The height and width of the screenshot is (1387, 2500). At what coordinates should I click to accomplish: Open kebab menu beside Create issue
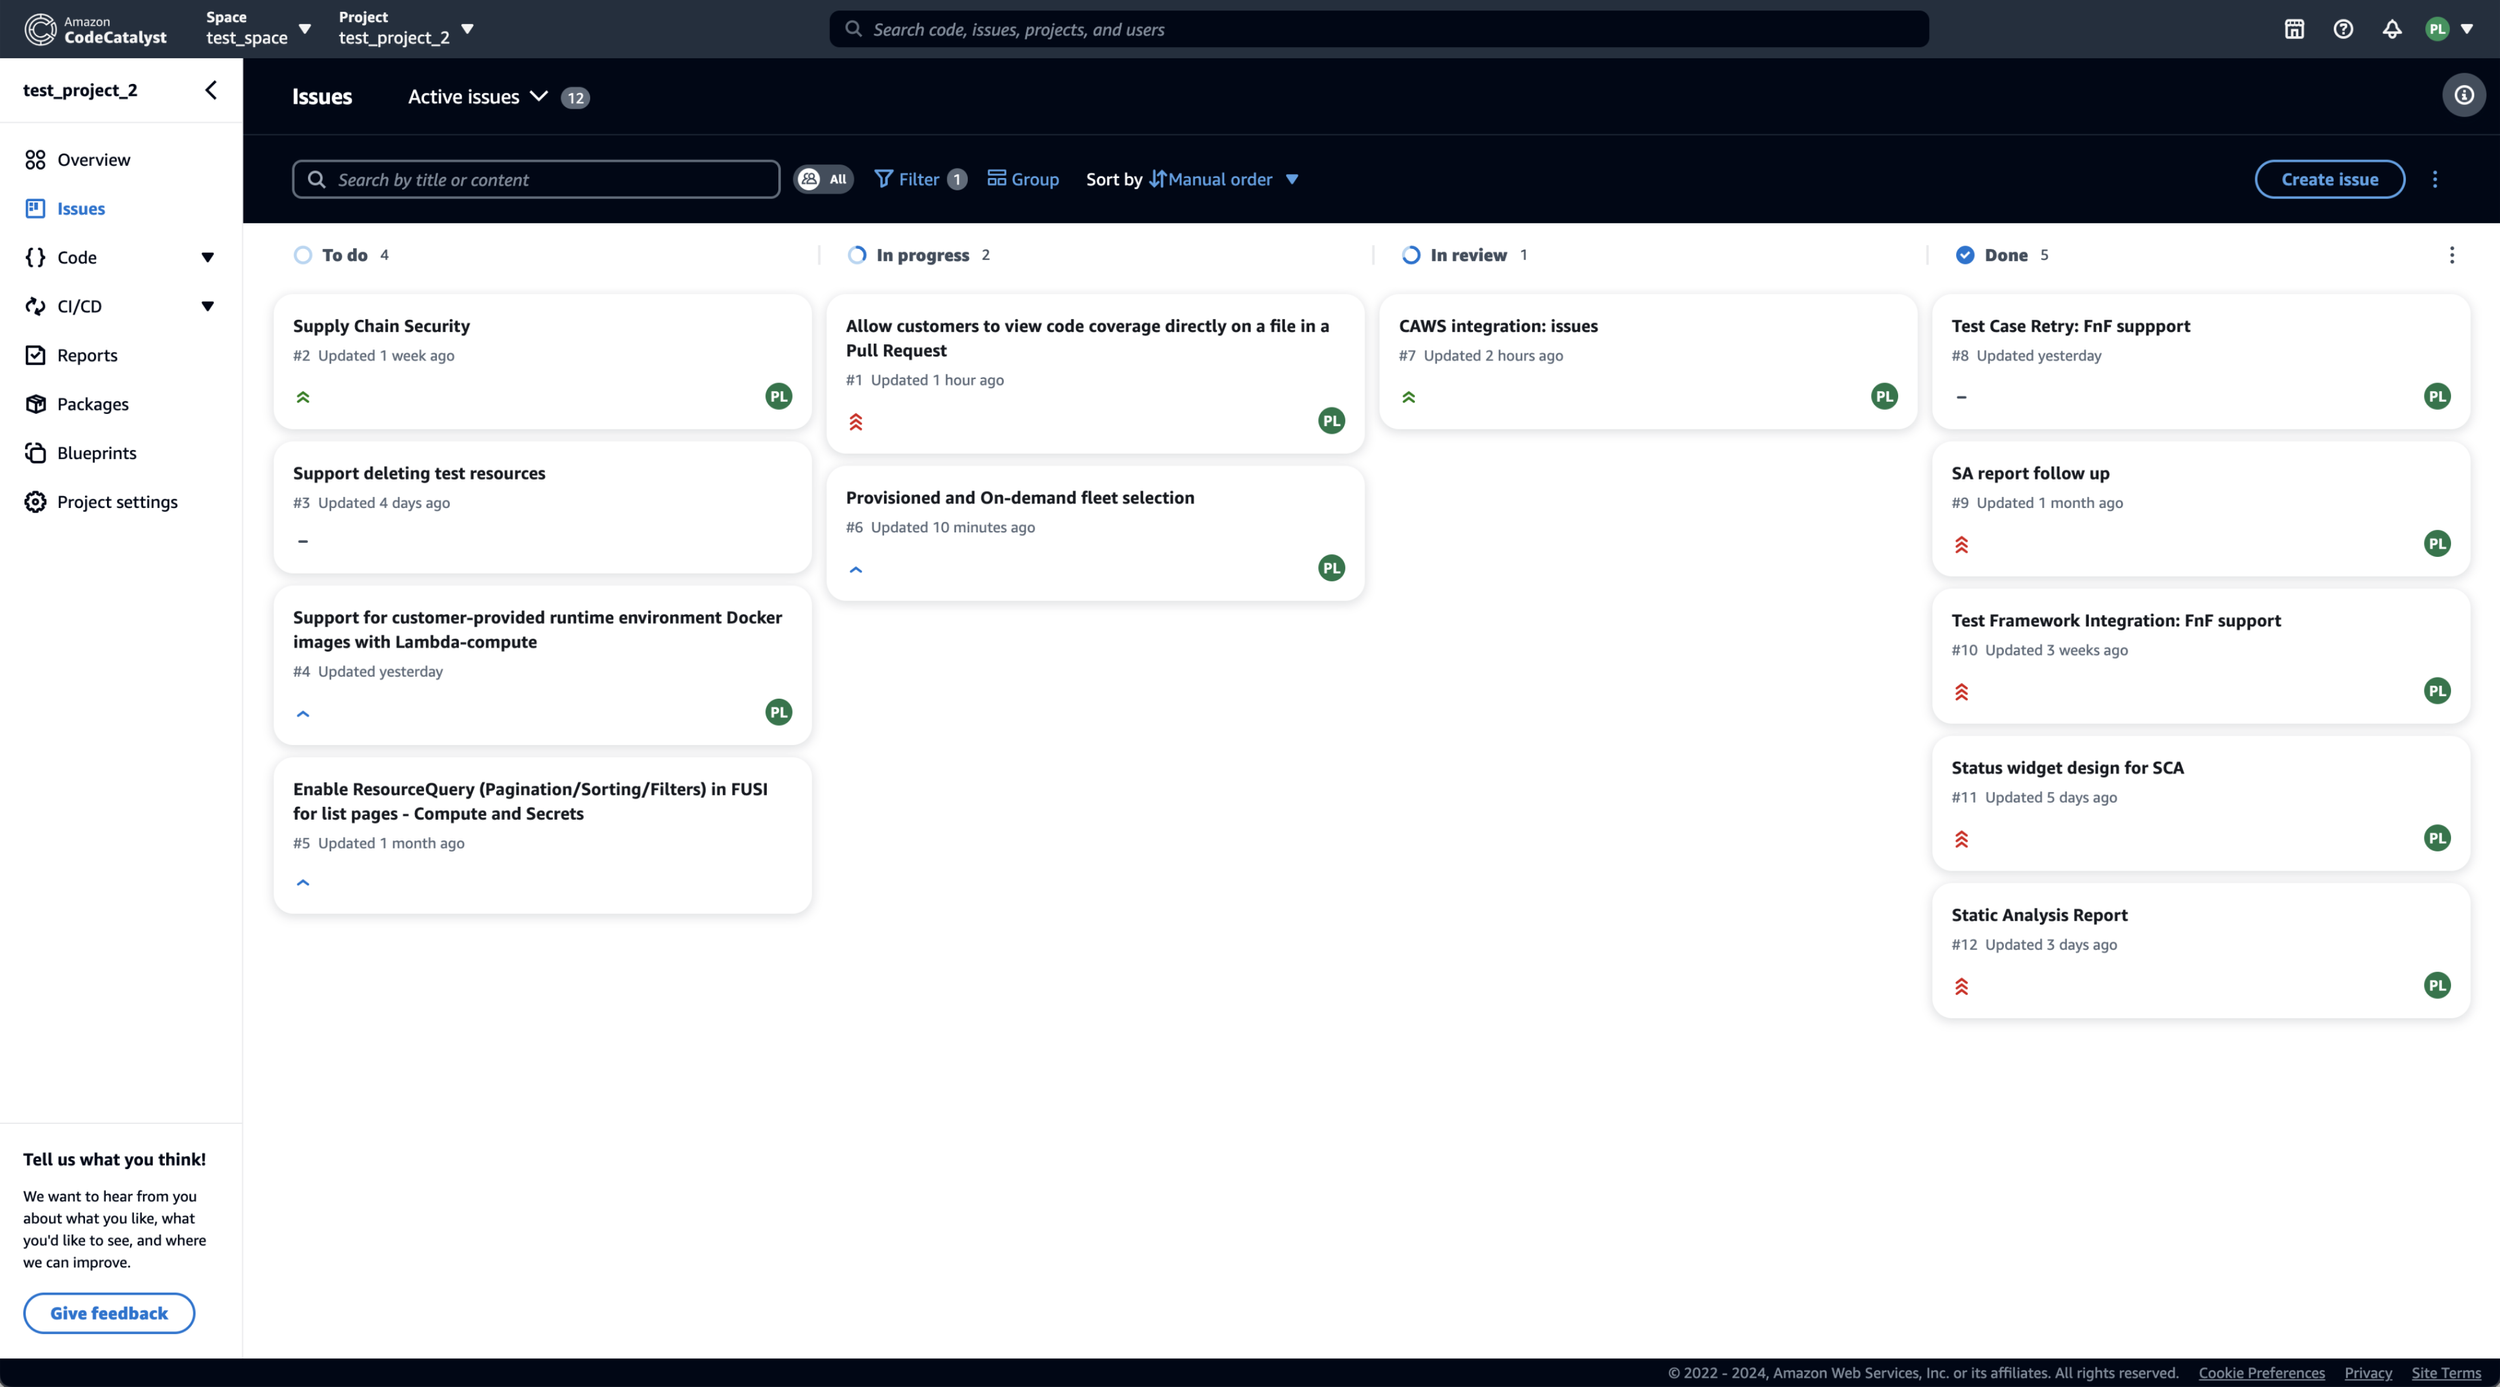pyautogui.click(x=2435, y=179)
